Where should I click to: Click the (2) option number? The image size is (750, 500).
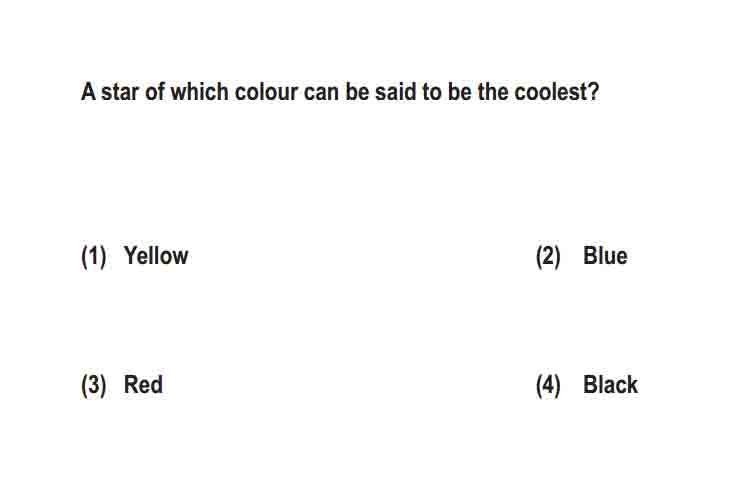coord(548,256)
